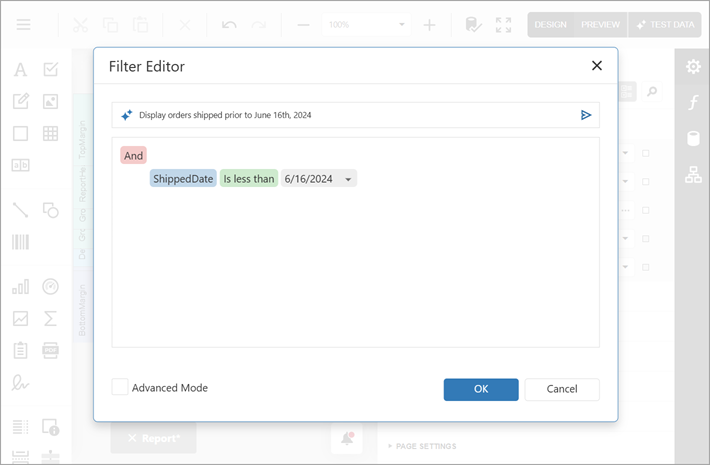The width and height of the screenshot is (710, 465).
Task: Click the TEST DATA button
Action: (665, 24)
